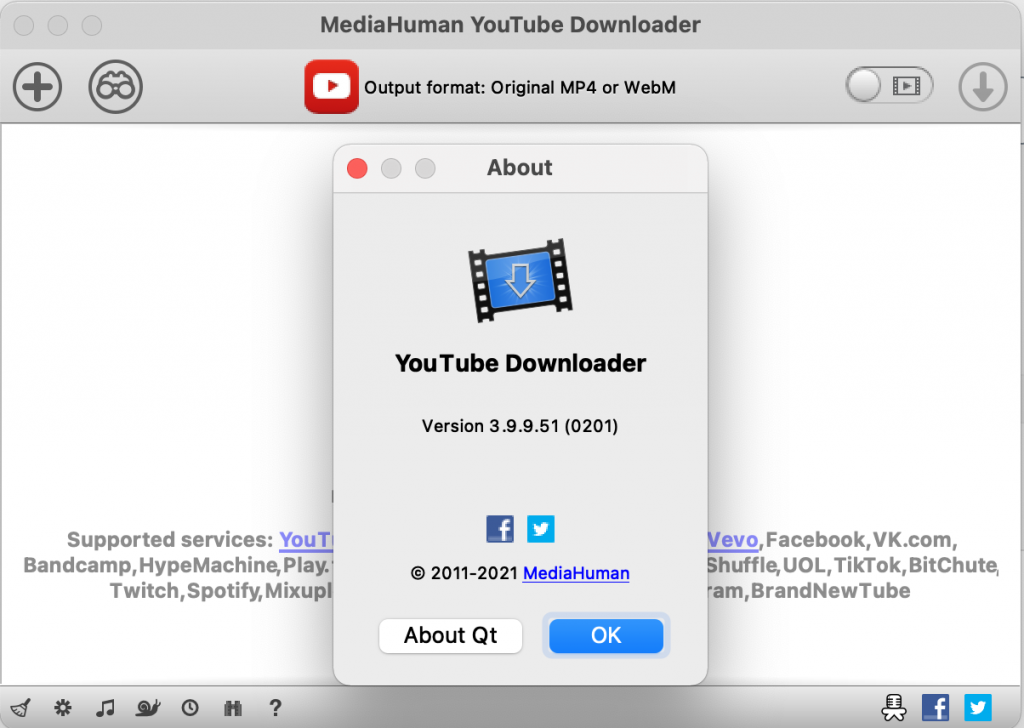This screenshot has width=1024, height=728.
Task: Click the Facebook icon in About dialog
Action: click(500, 529)
